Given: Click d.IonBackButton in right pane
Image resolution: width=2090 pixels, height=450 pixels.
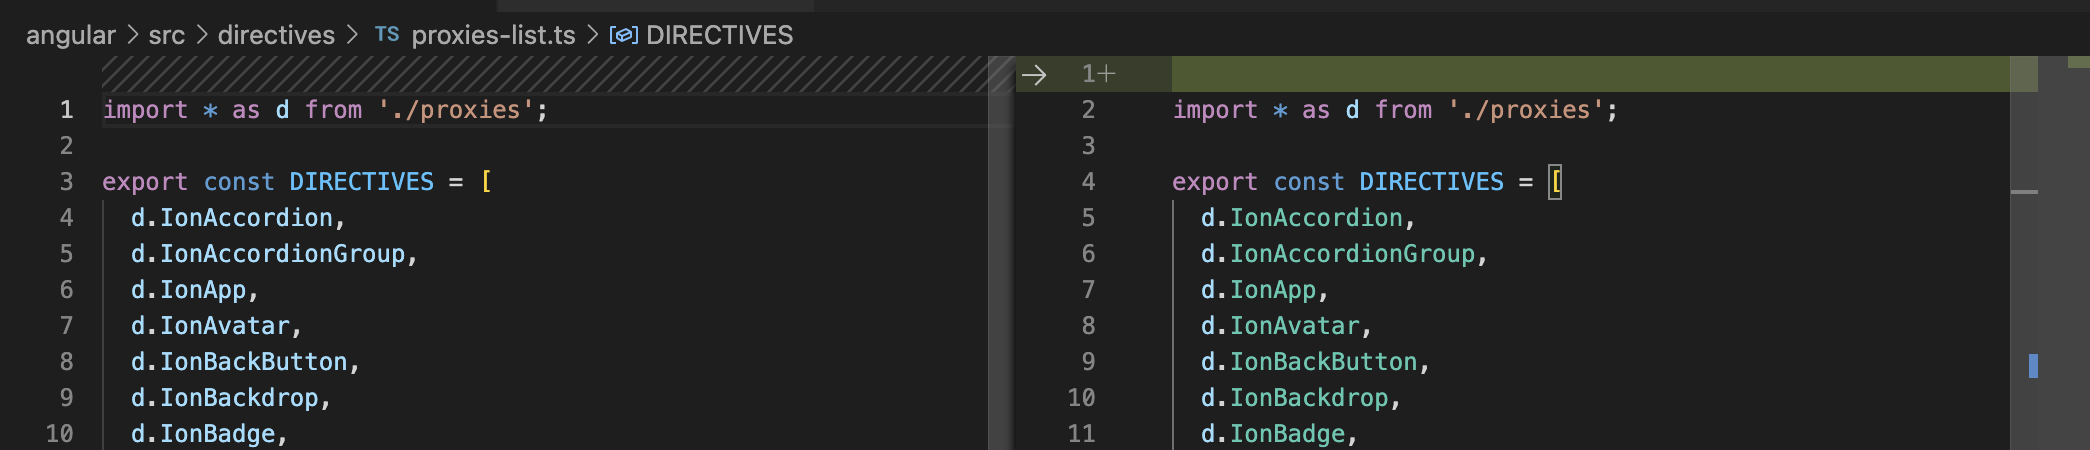Looking at the screenshot, I should tap(1315, 362).
